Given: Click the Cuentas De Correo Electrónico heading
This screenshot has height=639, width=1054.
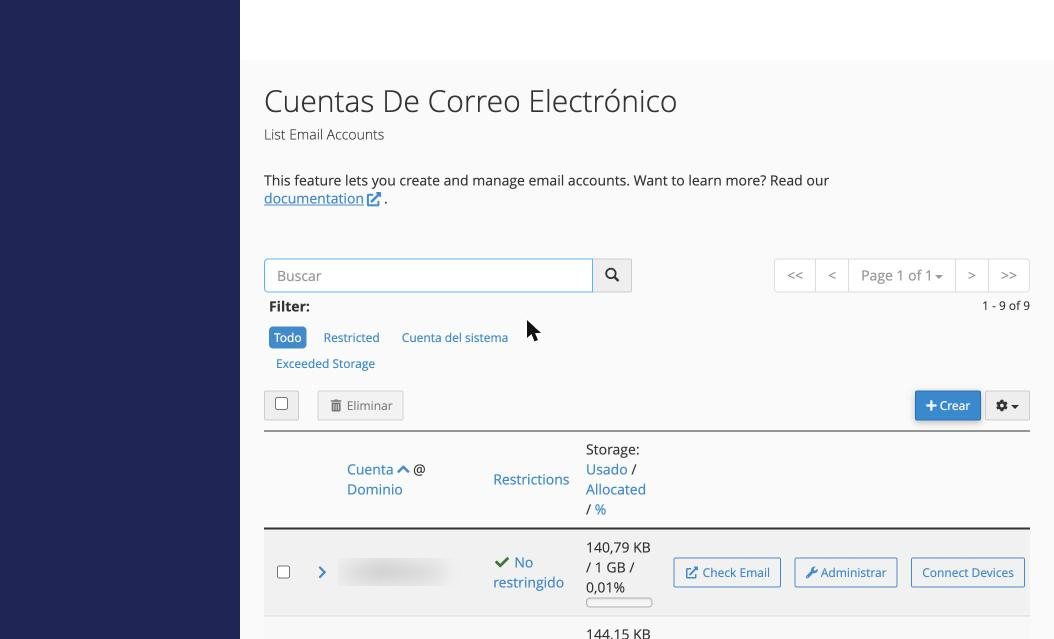Looking at the screenshot, I should click(471, 101).
